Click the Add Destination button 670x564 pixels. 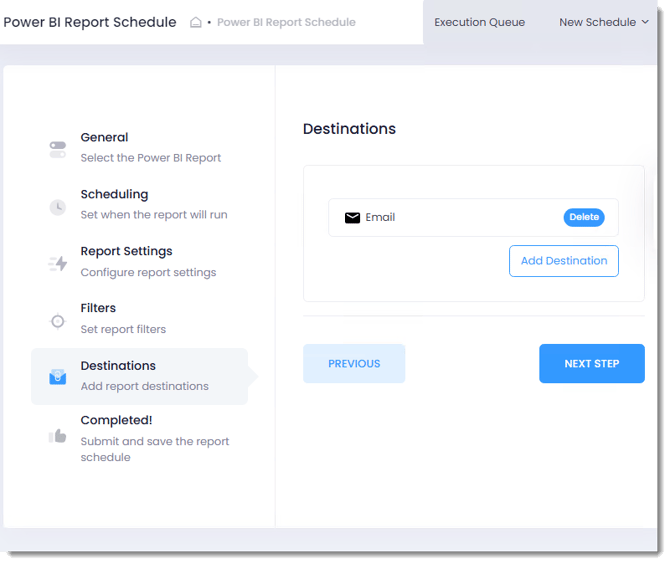pyautogui.click(x=563, y=261)
